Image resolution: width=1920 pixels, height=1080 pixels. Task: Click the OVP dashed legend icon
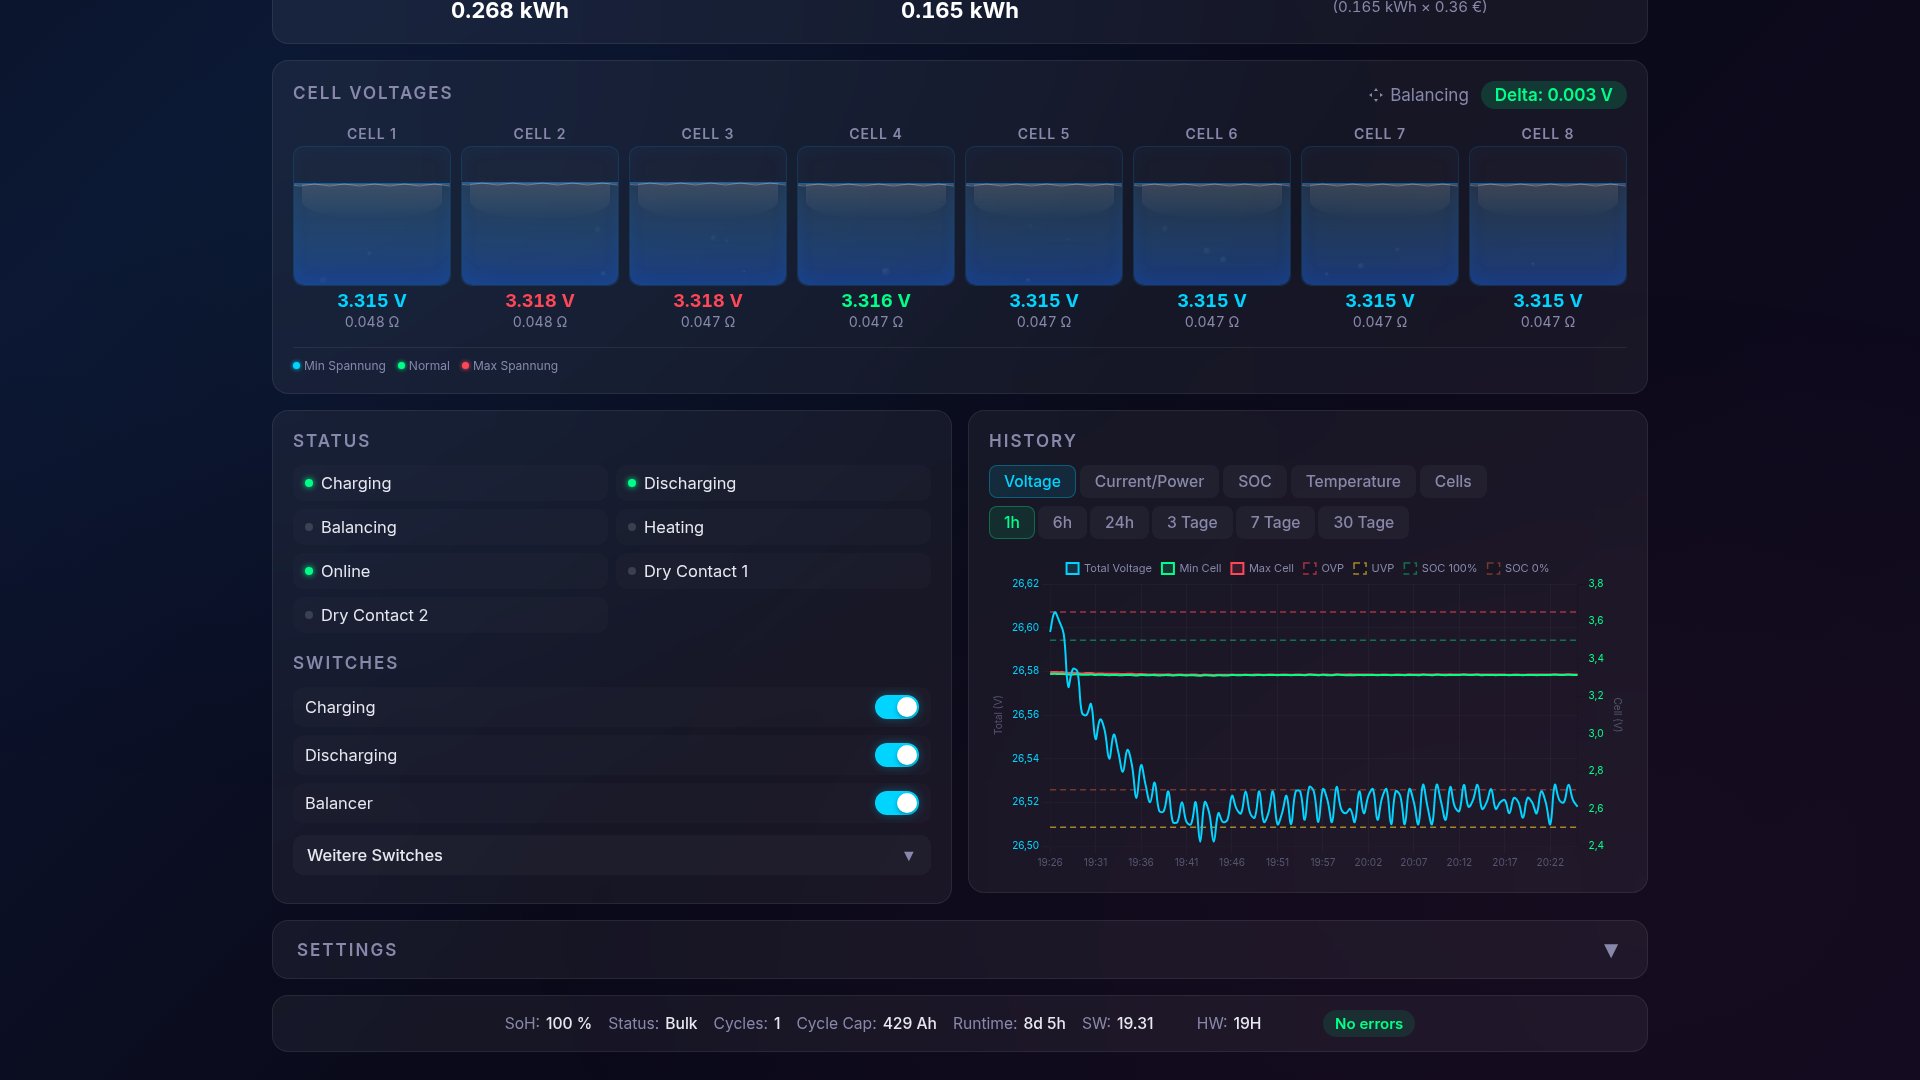click(x=1312, y=568)
